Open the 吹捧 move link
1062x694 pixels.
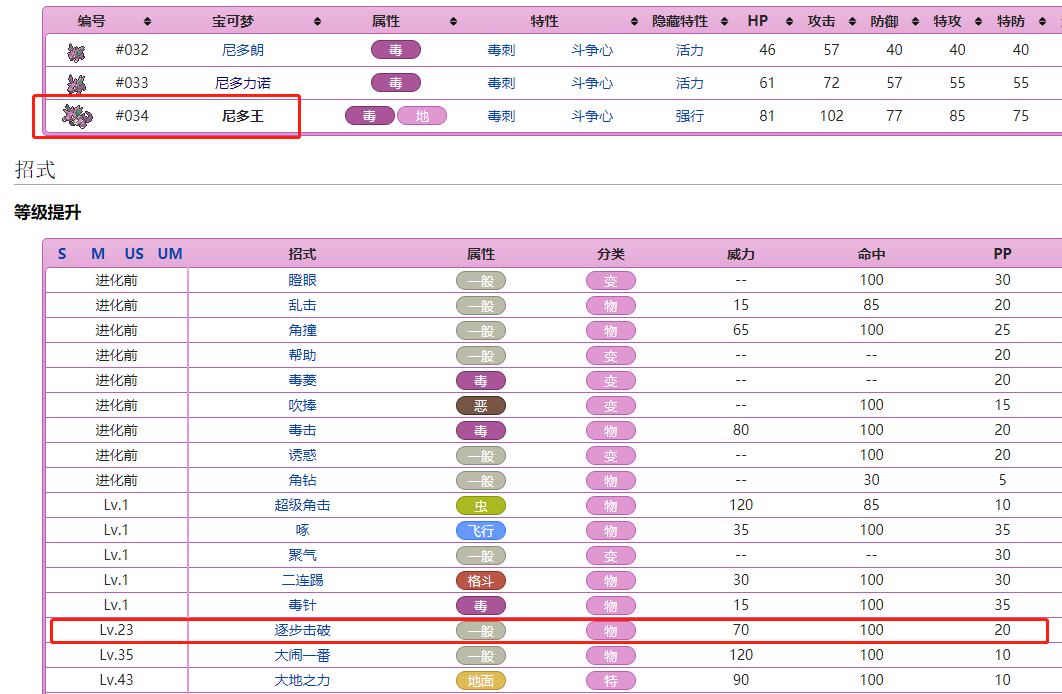[302, 406]
